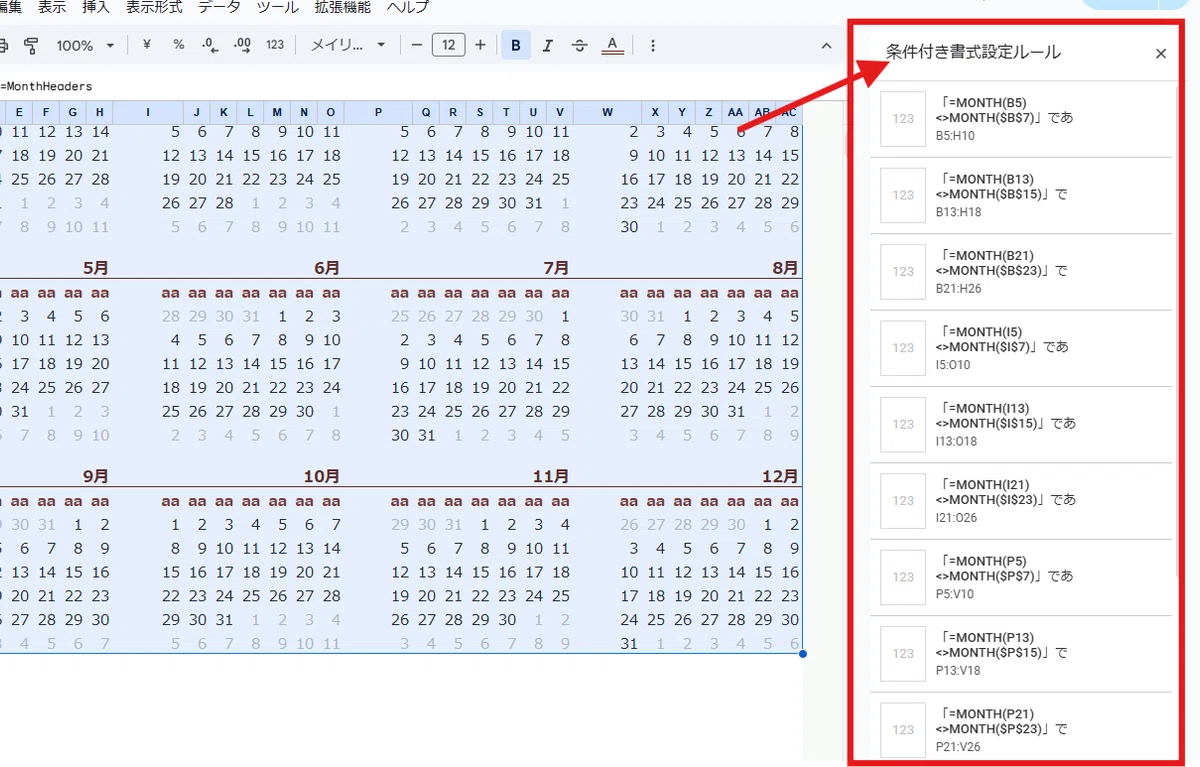Select column header I
This screenshot has width=1200, height=767.
149,112
